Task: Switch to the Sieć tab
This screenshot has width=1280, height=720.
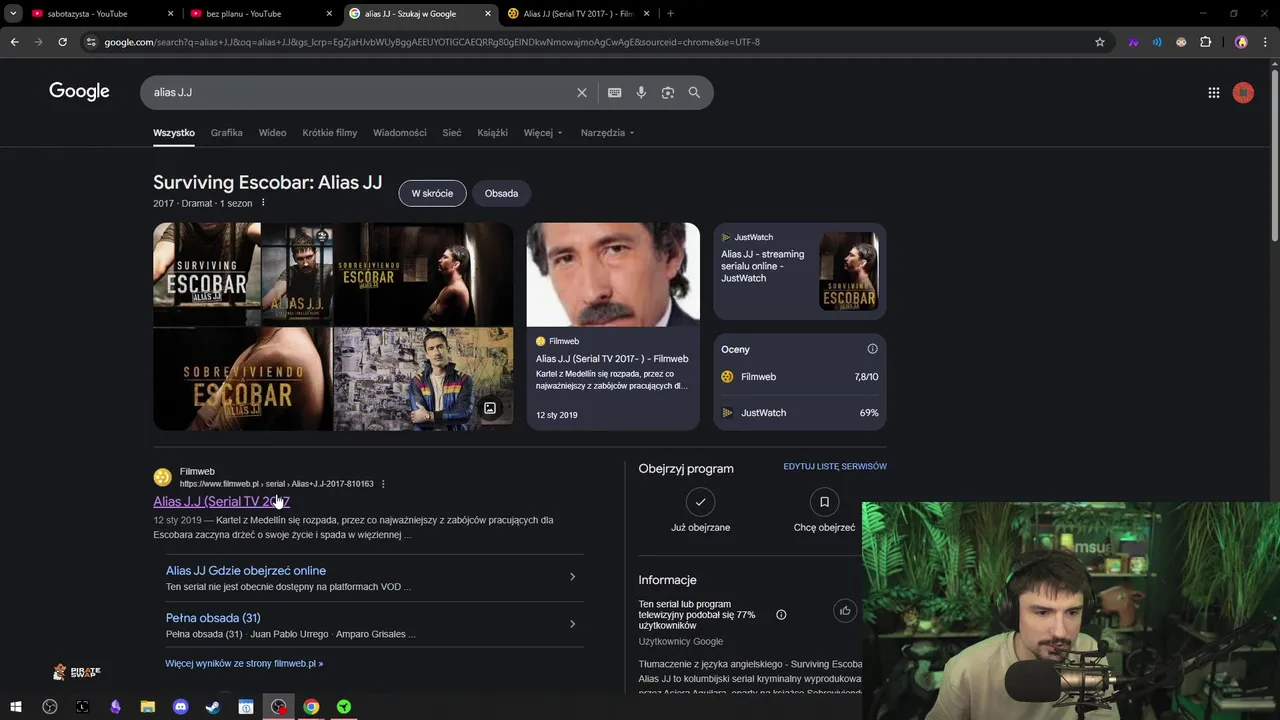Action: pos(452,133)
